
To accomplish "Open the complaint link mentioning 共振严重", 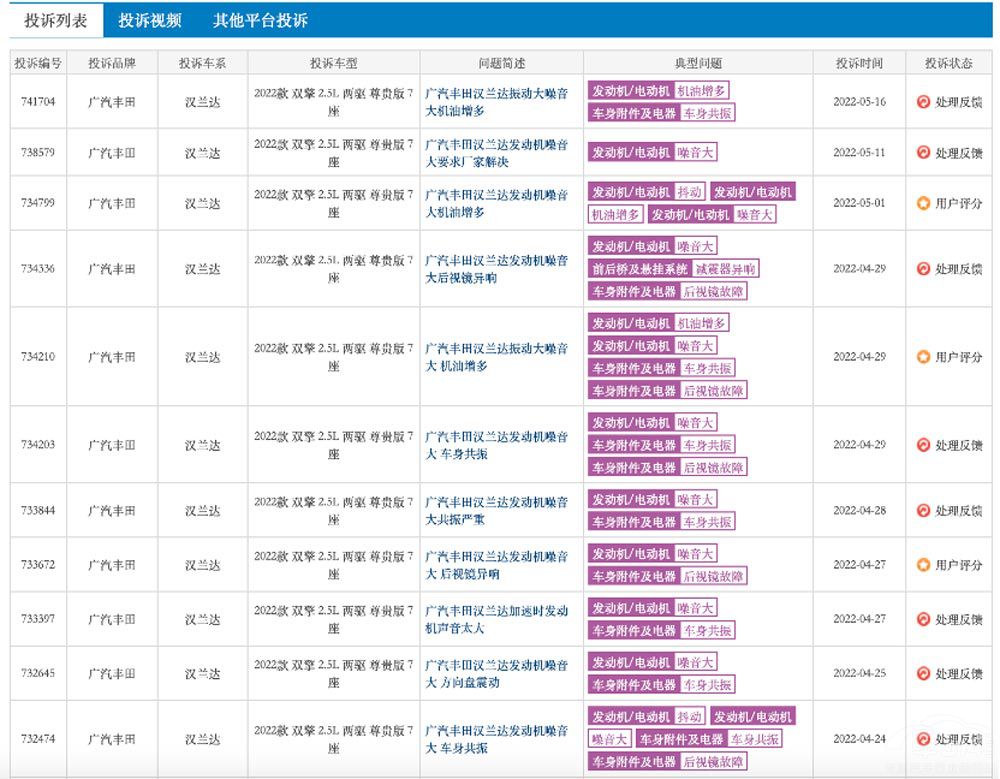I will click(496, 510).
